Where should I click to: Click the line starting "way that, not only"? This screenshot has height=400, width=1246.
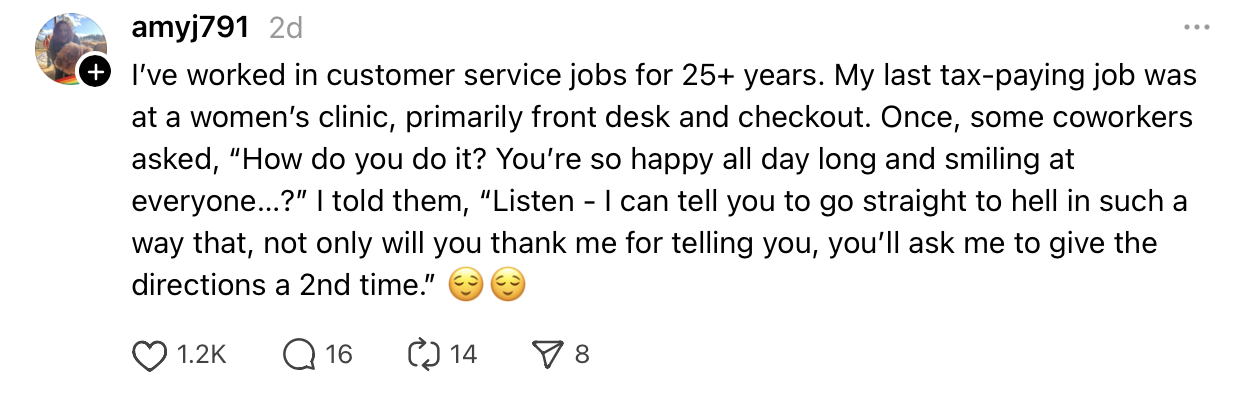644,244
